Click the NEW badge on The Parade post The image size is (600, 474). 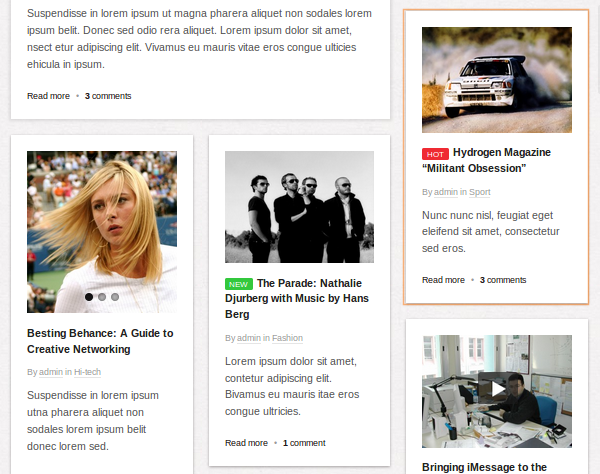[238, 284]
